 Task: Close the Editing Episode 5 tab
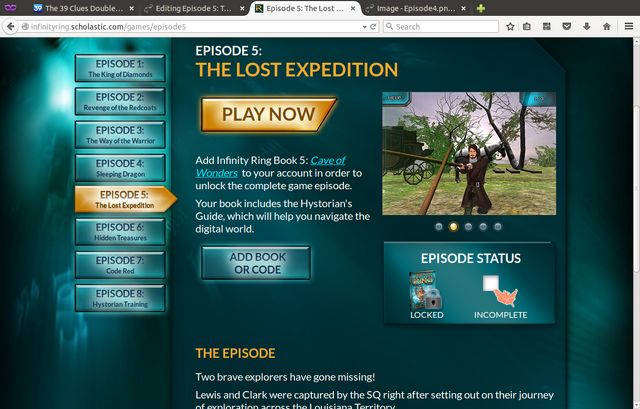[242, 8]
